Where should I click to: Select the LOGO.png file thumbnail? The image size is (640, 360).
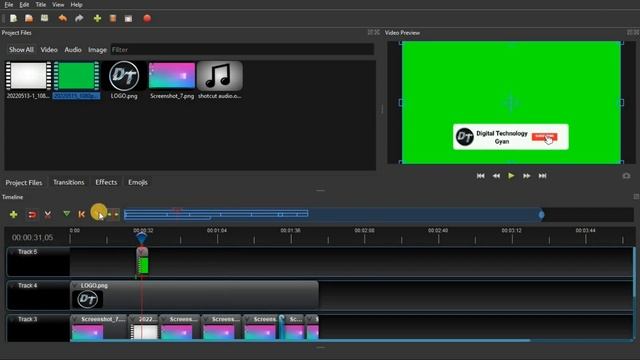point(124,76)
